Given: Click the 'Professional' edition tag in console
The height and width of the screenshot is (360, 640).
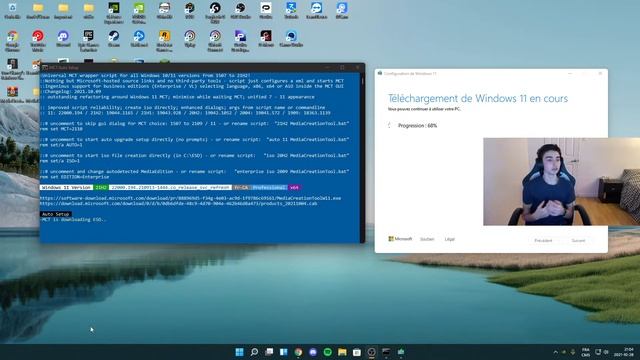Looking at the screenshot, I should tap(269, 187).
